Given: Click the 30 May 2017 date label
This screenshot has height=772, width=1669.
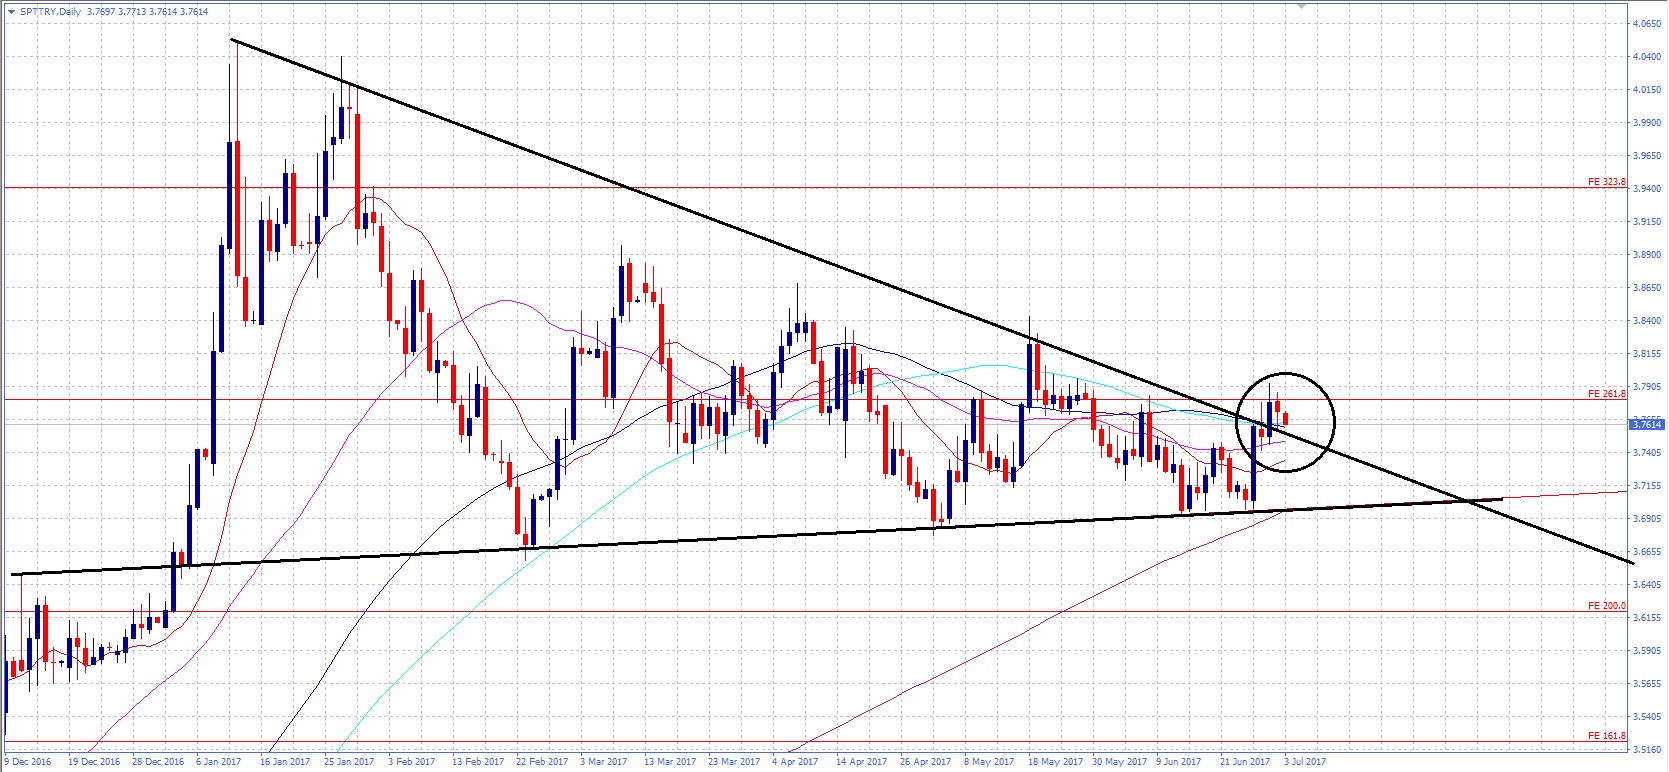Looking at the screenshot, I should (x=1118, y=762).
